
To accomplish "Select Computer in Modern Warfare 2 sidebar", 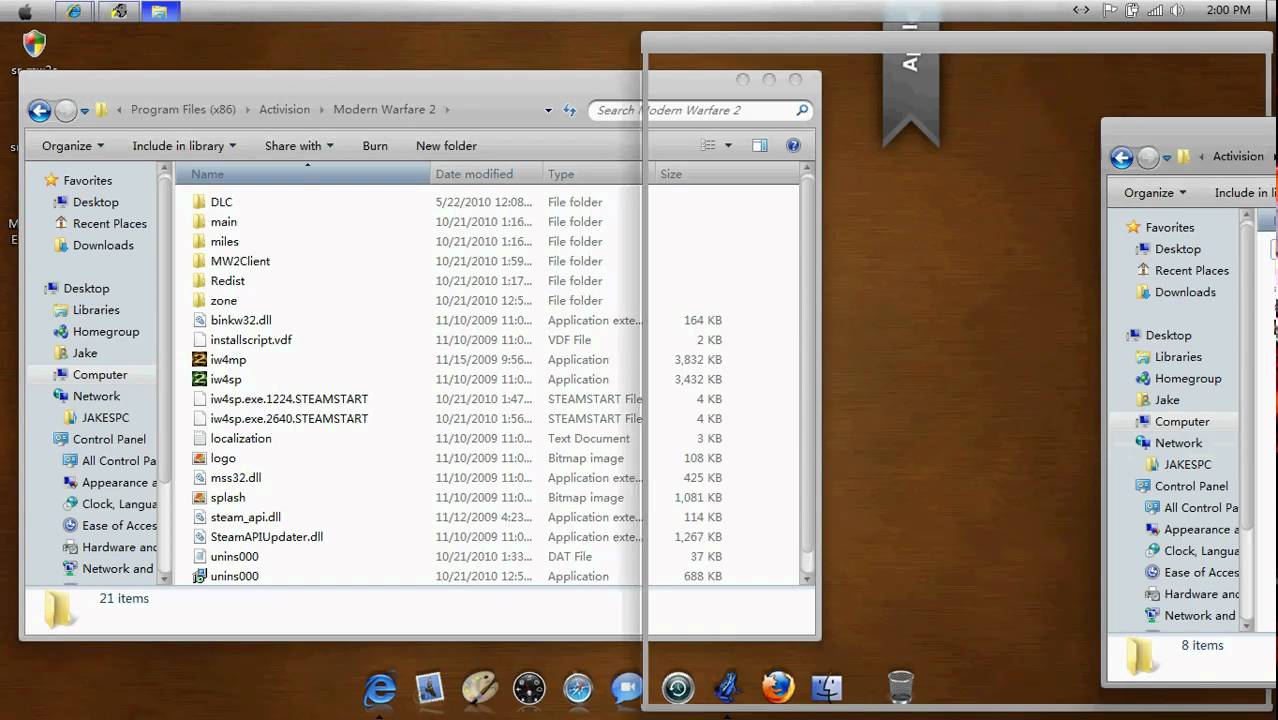I will tap(99, 375).
